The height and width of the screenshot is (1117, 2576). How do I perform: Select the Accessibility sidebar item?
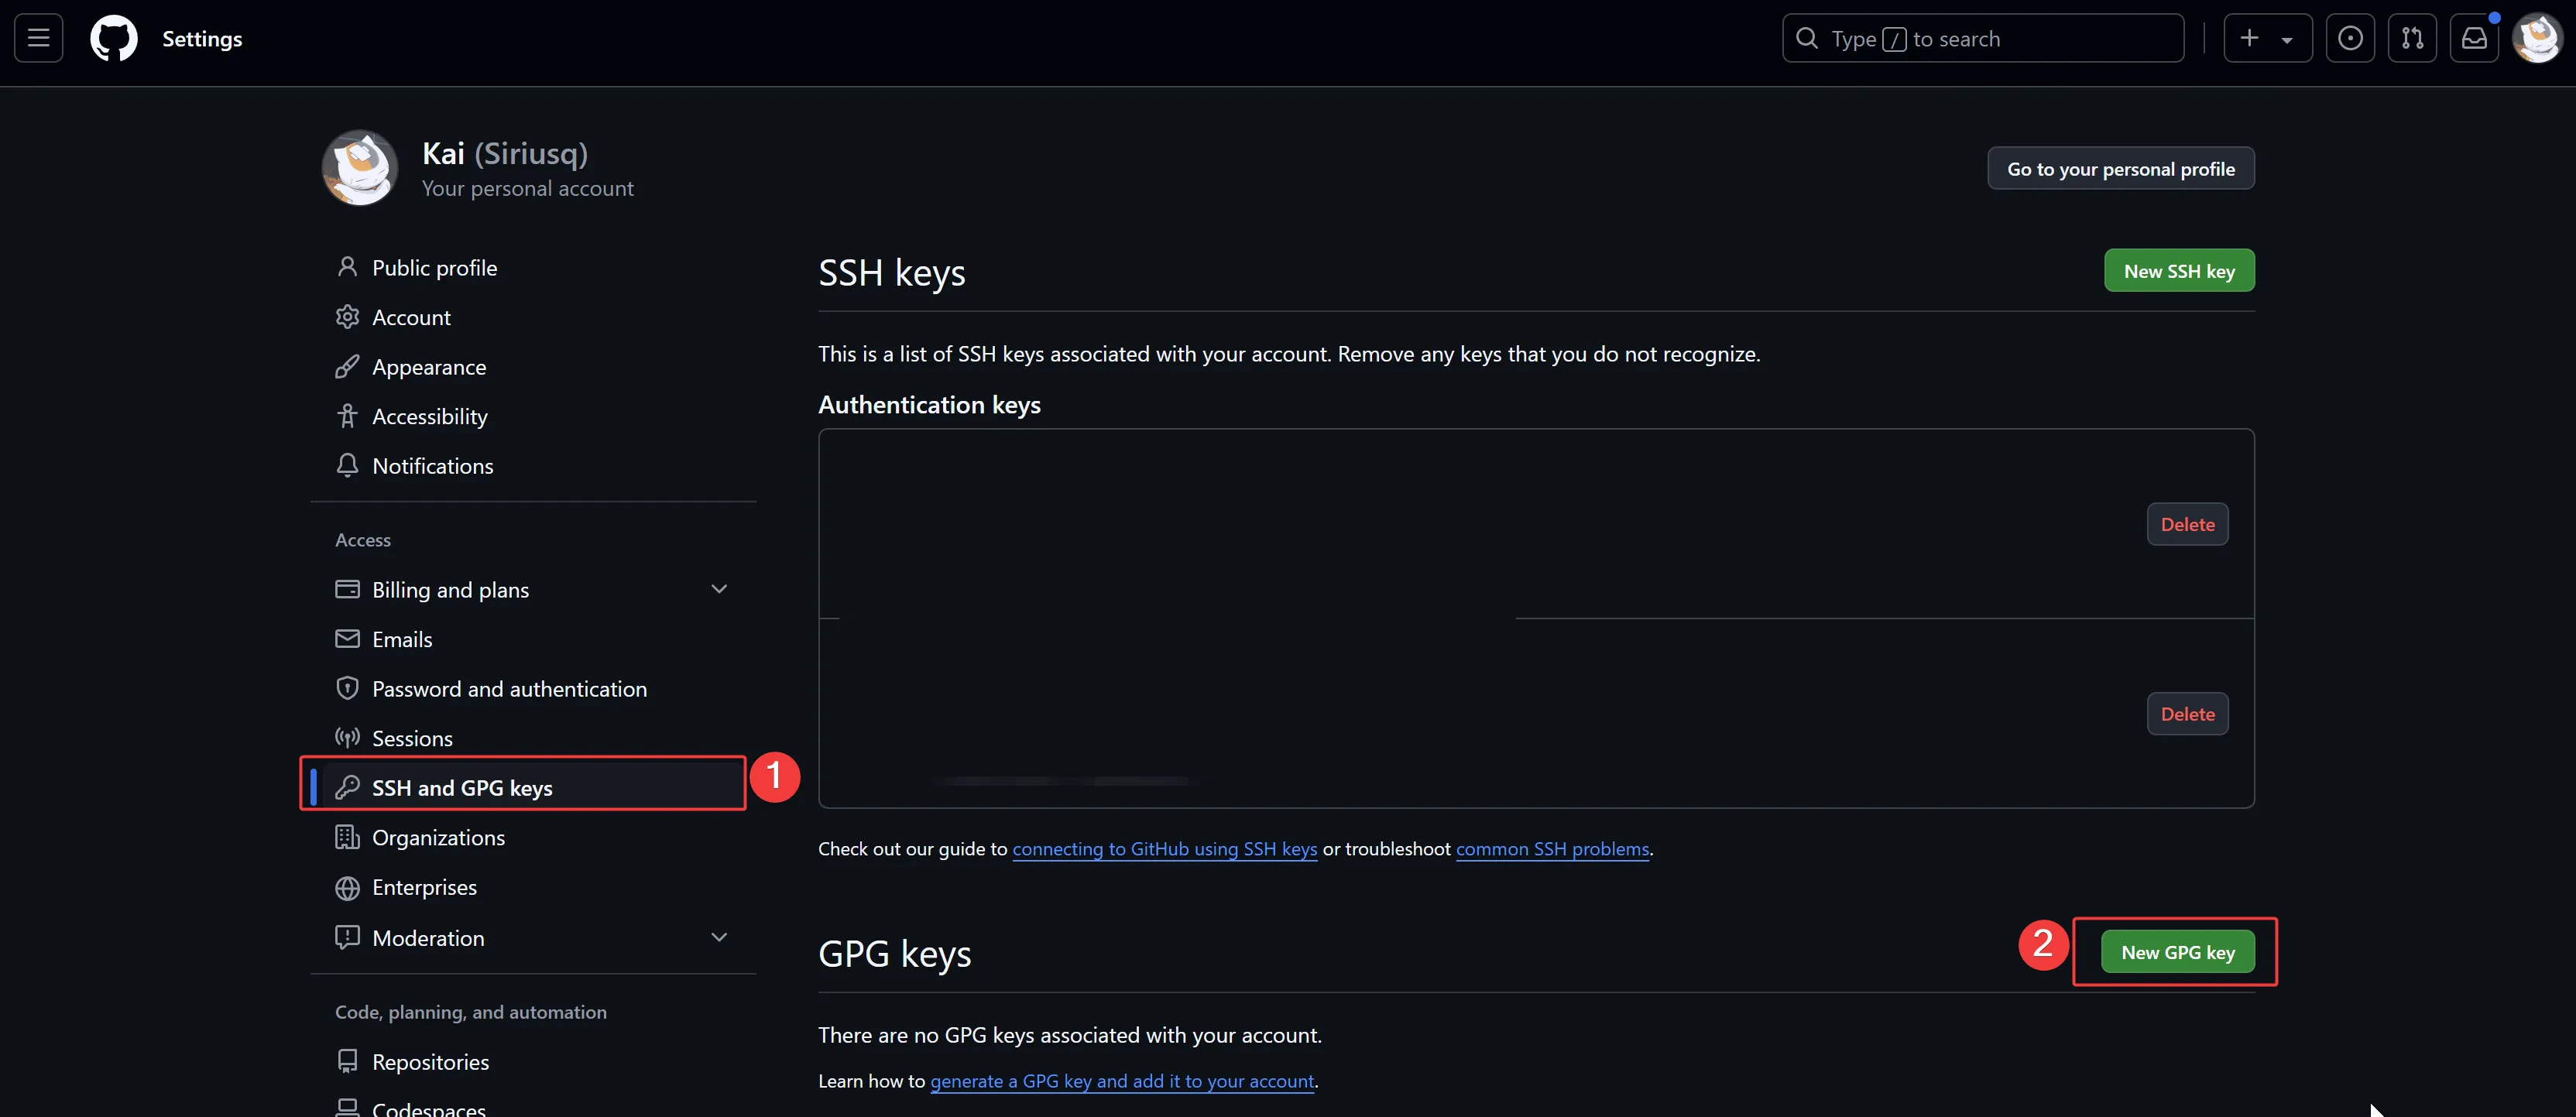pyautogui.click(x=429, y=416)
